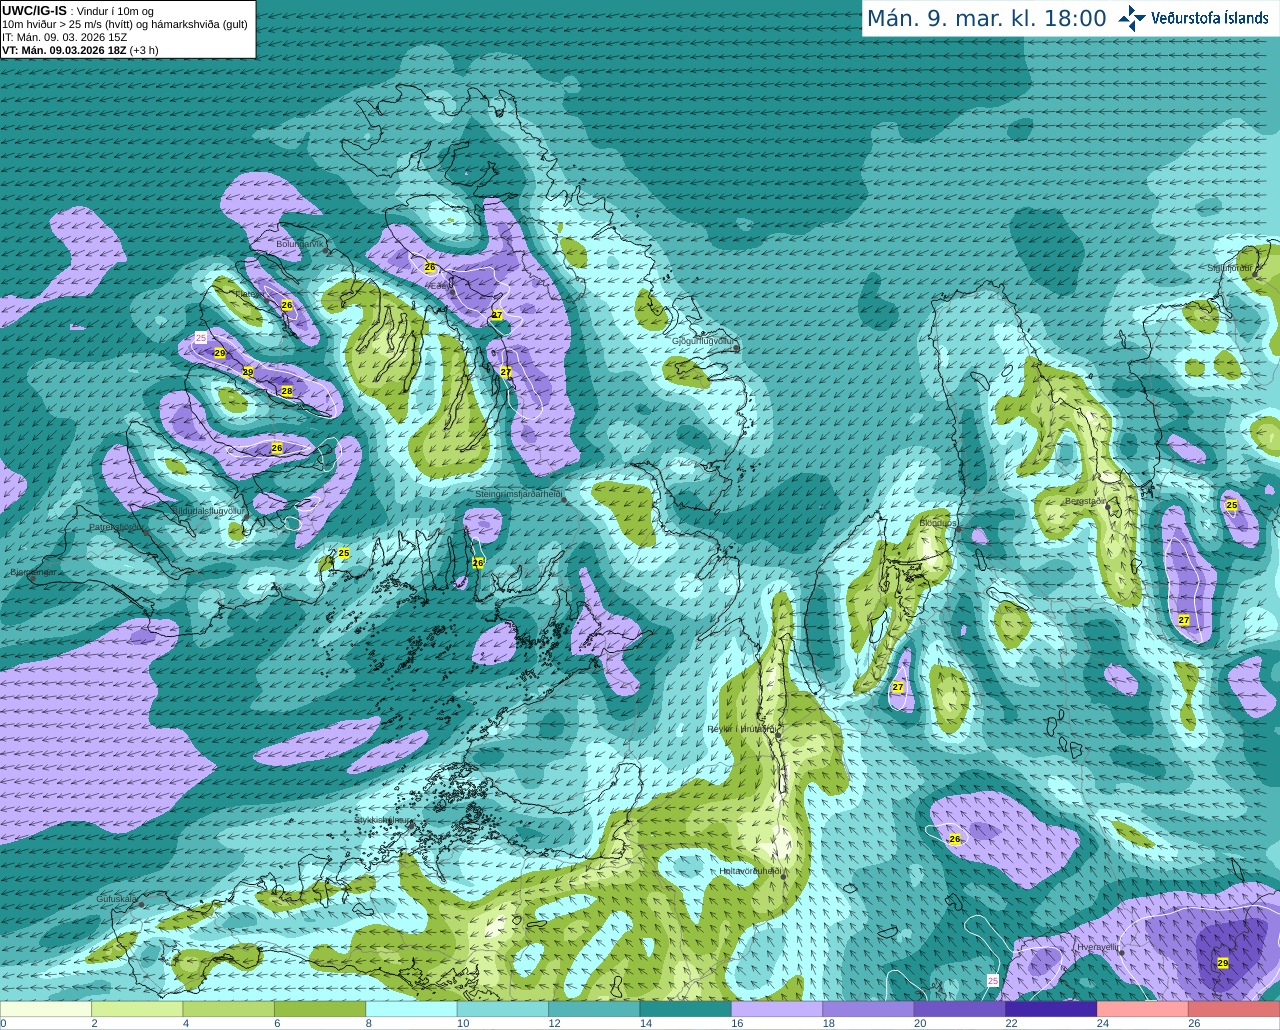The image size is (1280, 1030).
Task: Click the Steingrímsfjarðarheiði station label
Action: tap(518, 494)
